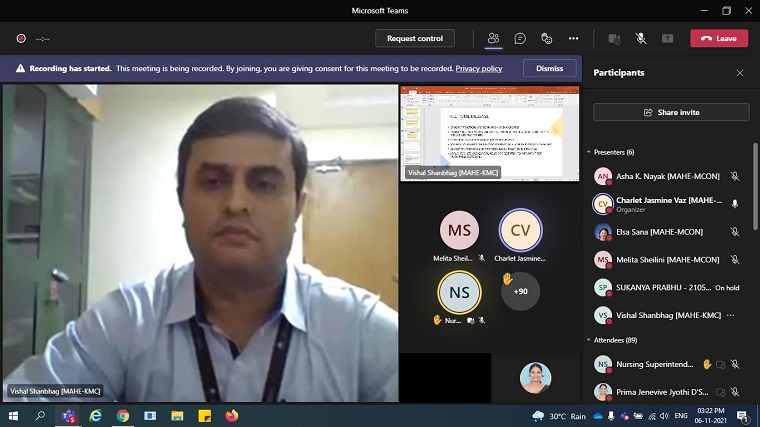Open Firefox from the taskbar

coord(232,415)
